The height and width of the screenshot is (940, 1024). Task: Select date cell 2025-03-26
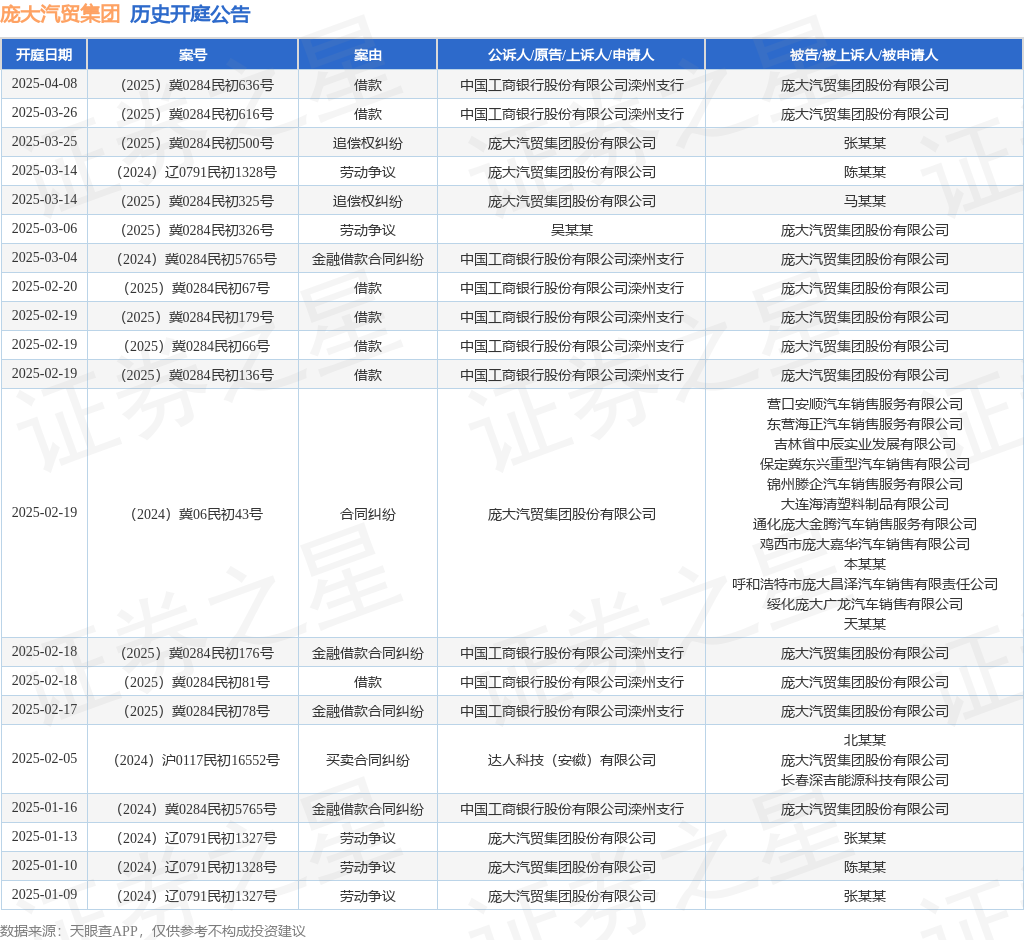coord(44,112)
